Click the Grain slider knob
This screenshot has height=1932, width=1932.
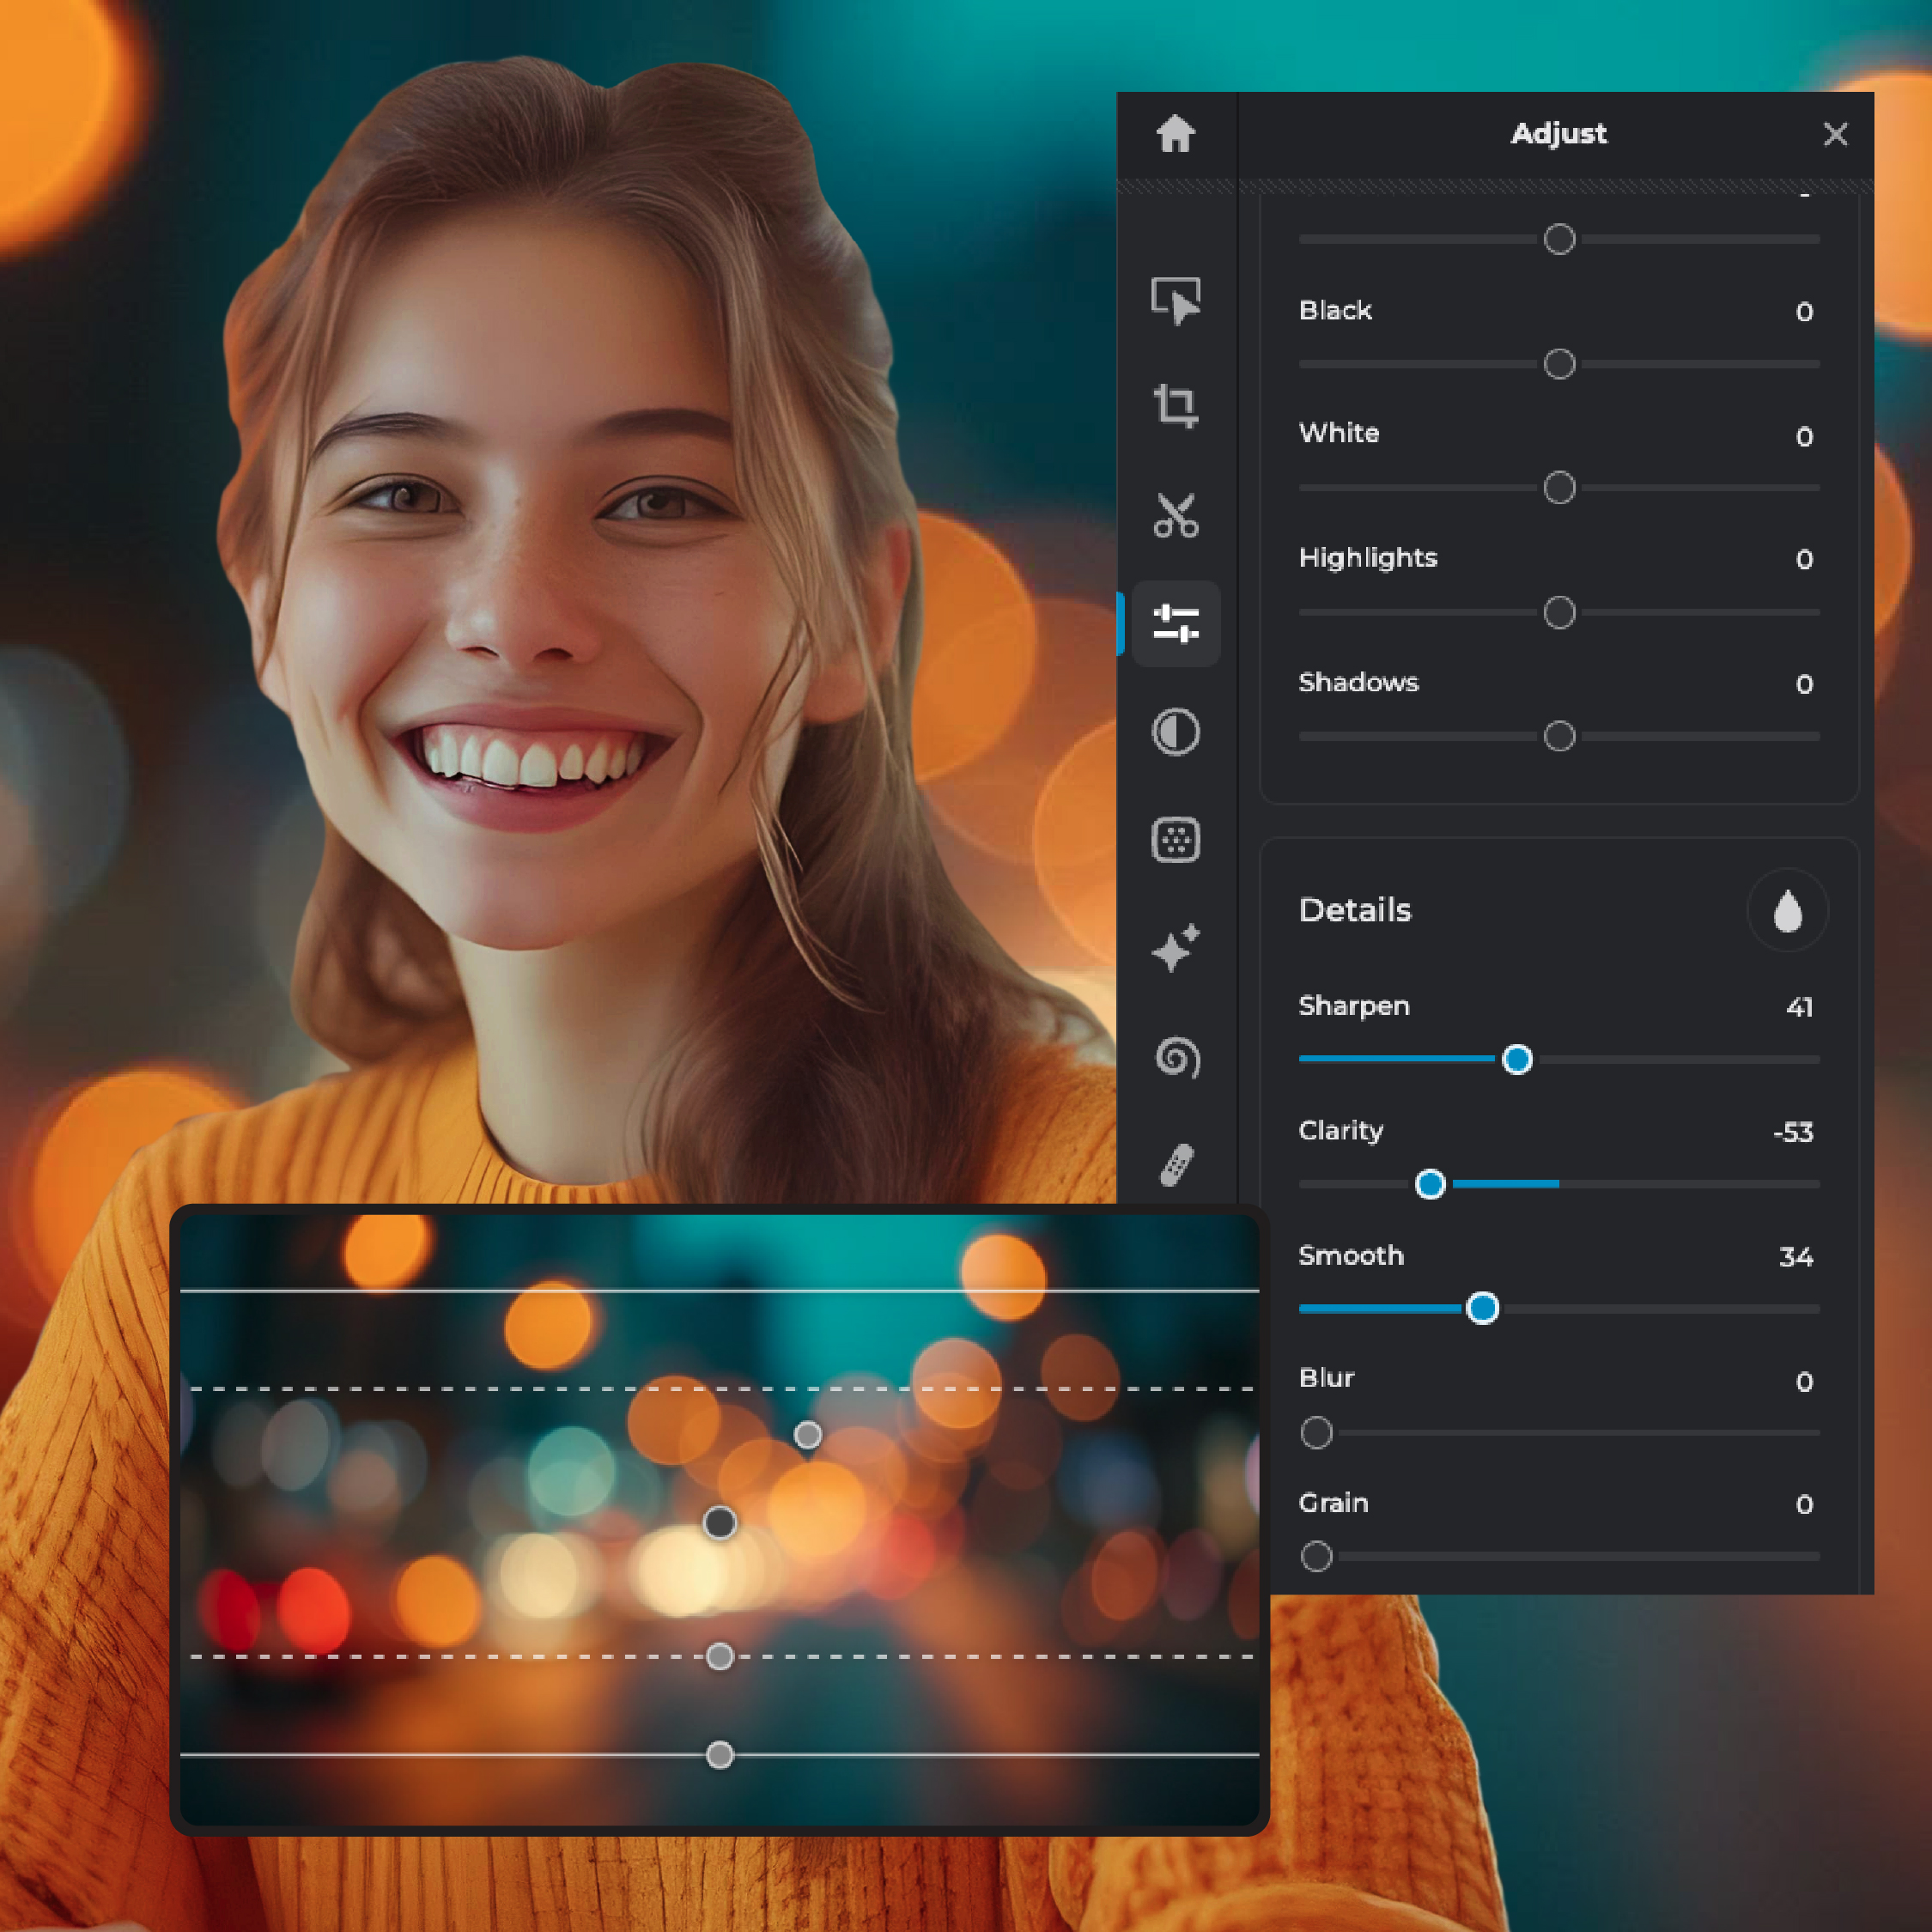pos(1316,1557)
